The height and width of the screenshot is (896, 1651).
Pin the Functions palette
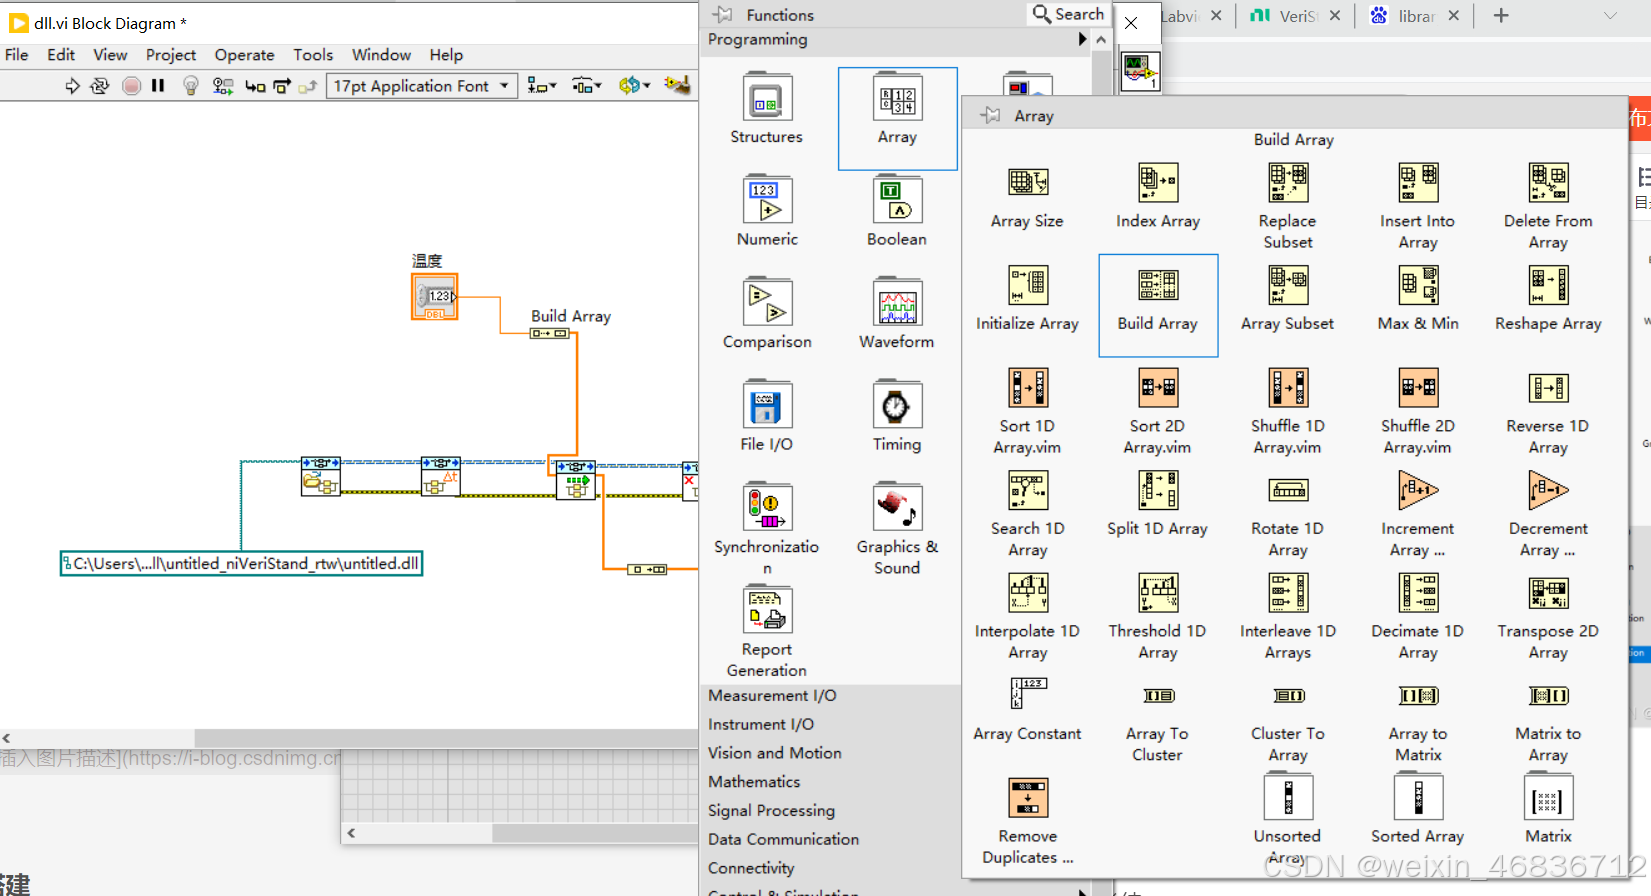tap(722, 14)
